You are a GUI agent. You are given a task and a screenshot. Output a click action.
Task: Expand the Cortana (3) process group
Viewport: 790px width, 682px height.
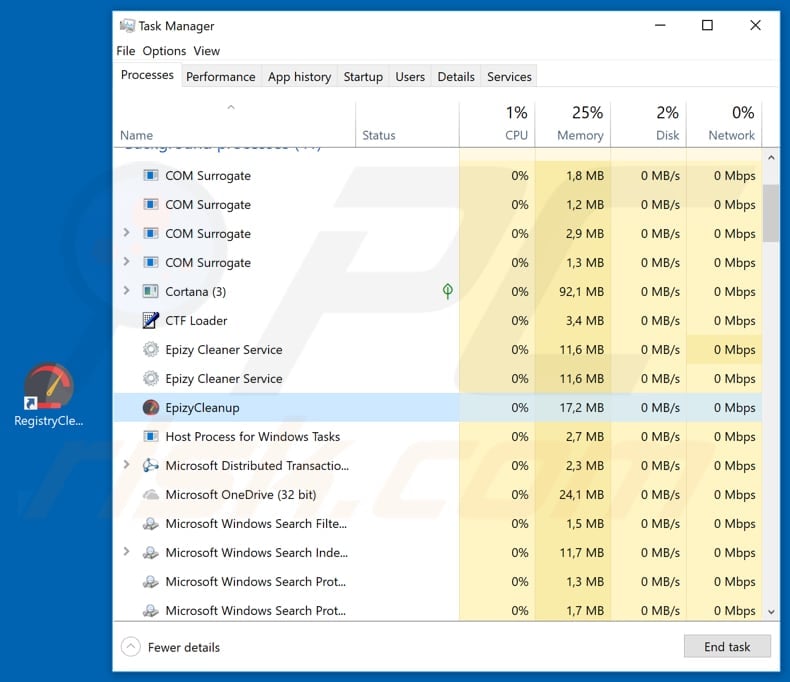tap(126, 291)
